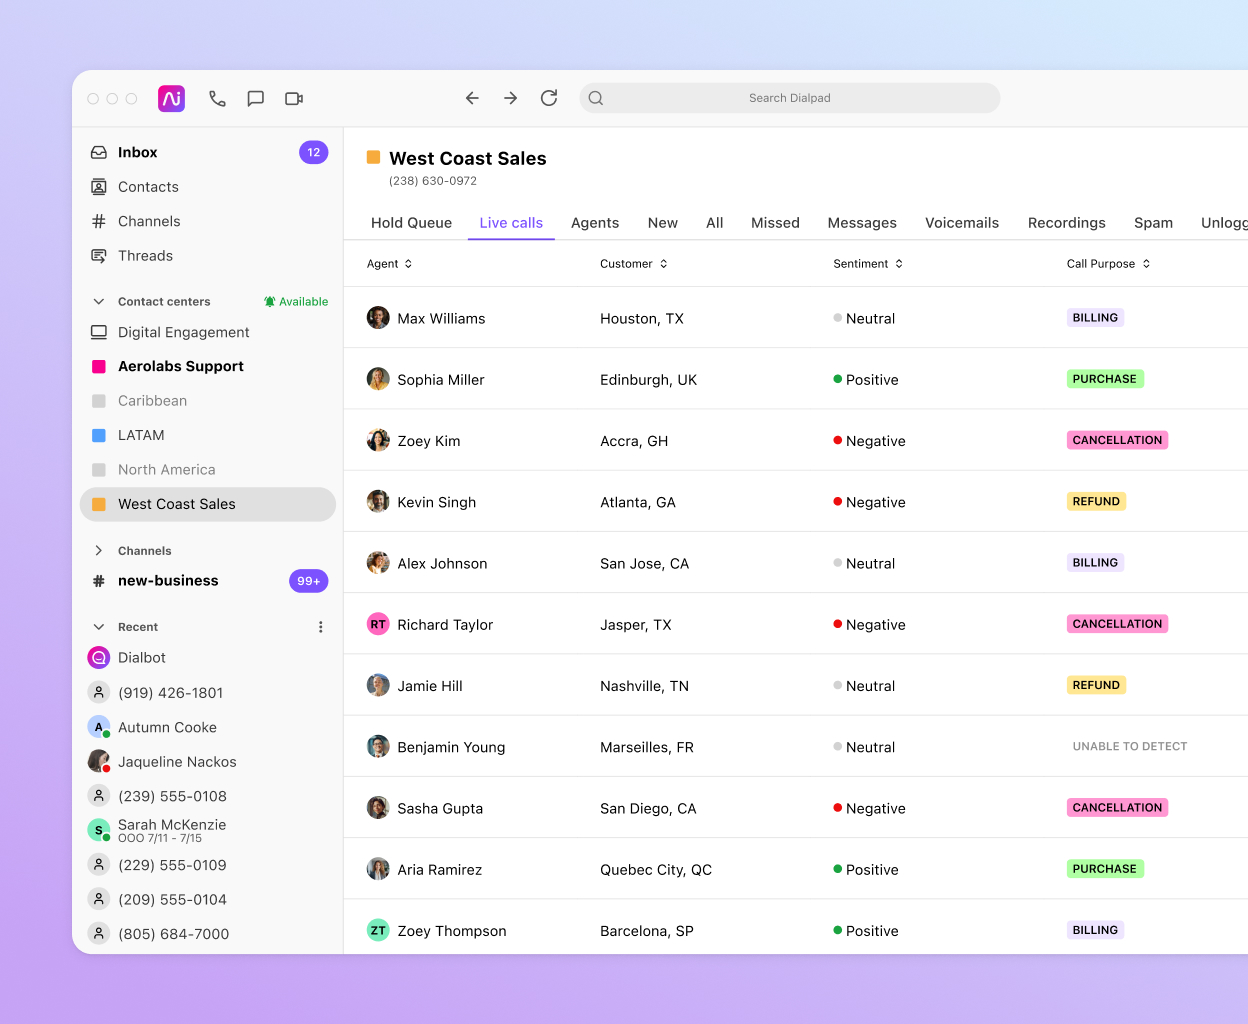The width and height of the screenshot is (1248, 1024).
Task: Start a video meeting using the camera icon
Action: 293,98
